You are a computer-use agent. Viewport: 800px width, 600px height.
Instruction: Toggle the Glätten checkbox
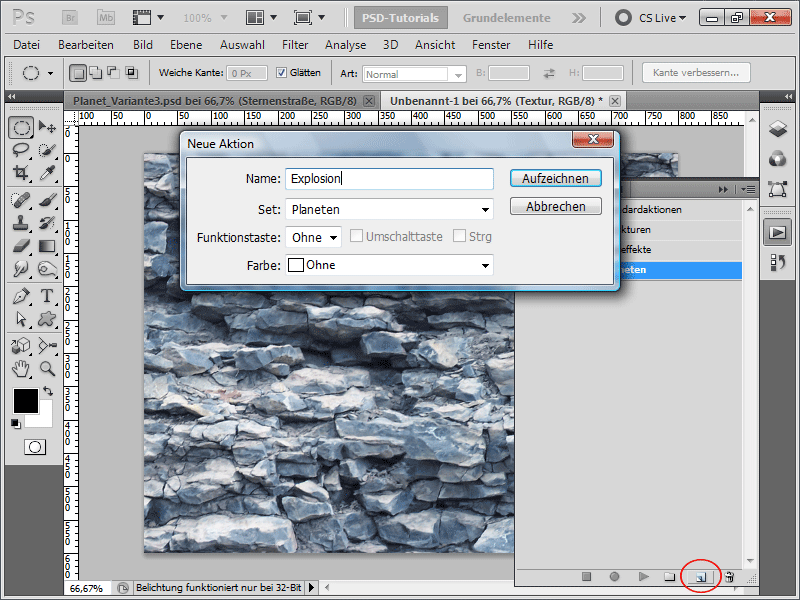click(x=281, y=72)
